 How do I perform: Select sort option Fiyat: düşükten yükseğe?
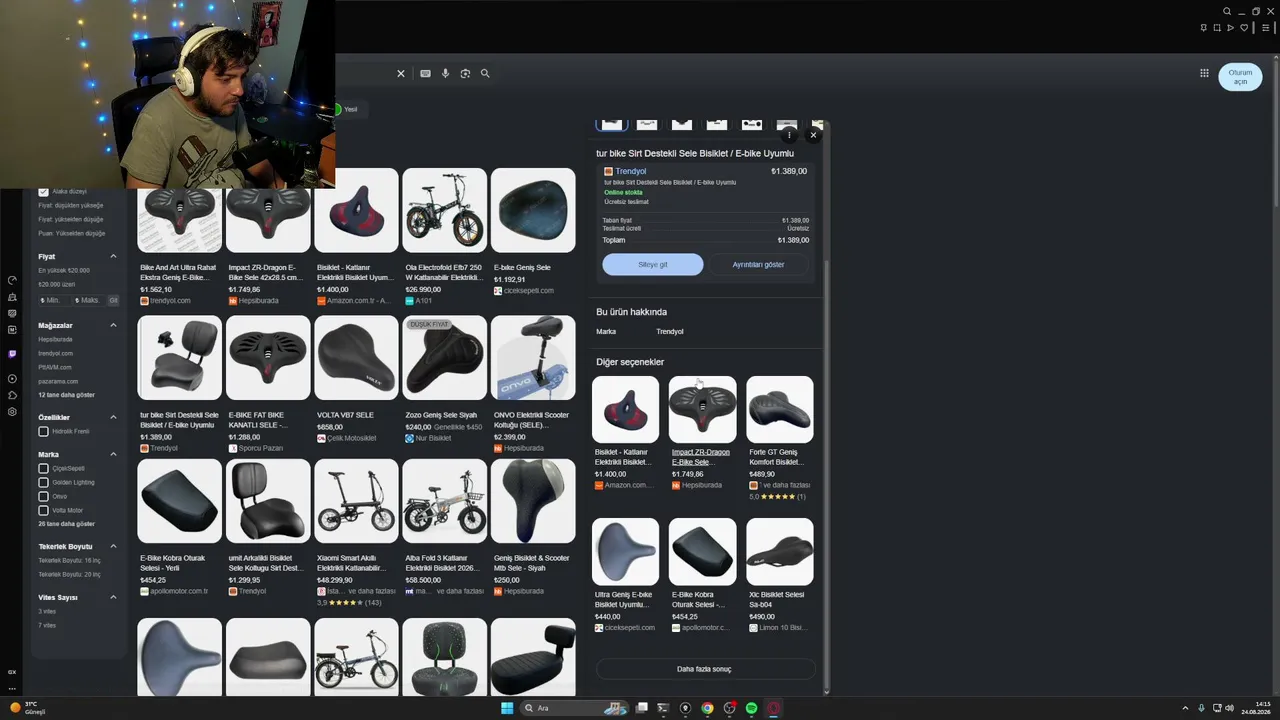pyautogui.click(x=71, y=205)
